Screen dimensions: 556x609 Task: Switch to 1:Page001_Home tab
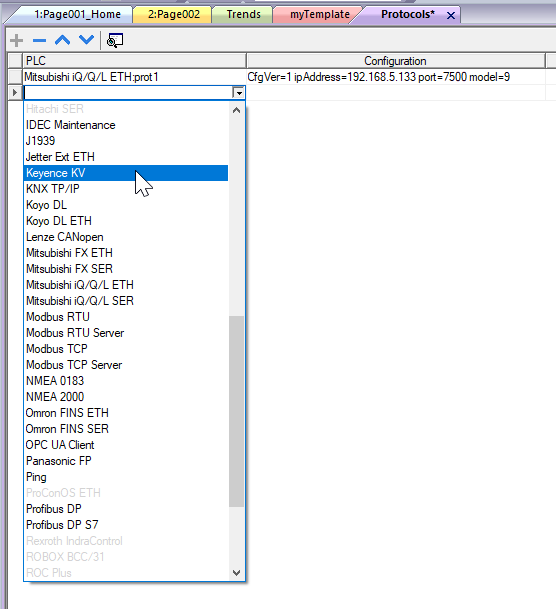coord(77,14)
